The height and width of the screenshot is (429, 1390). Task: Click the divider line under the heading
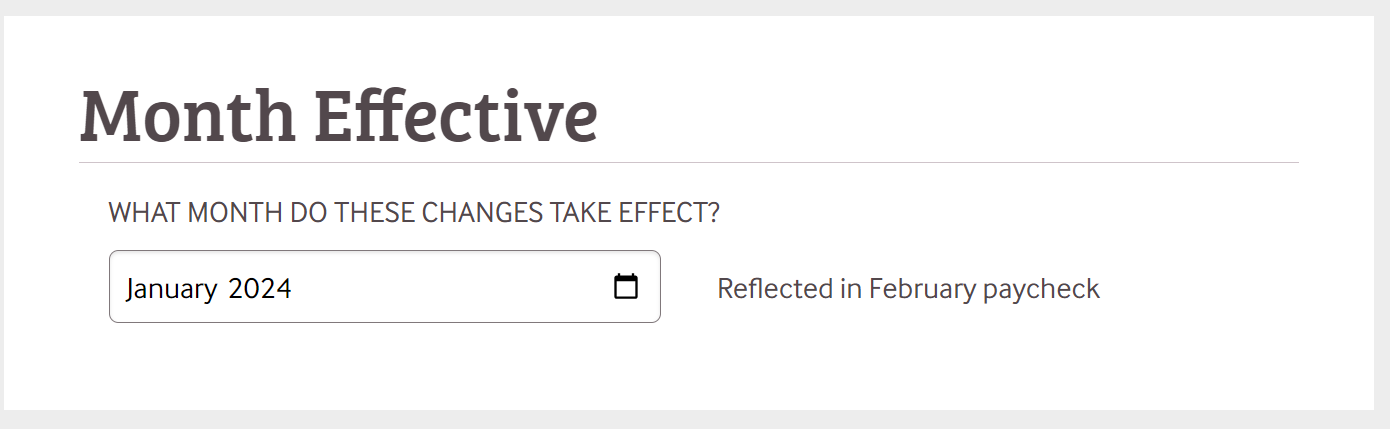(x=688, y=162)
